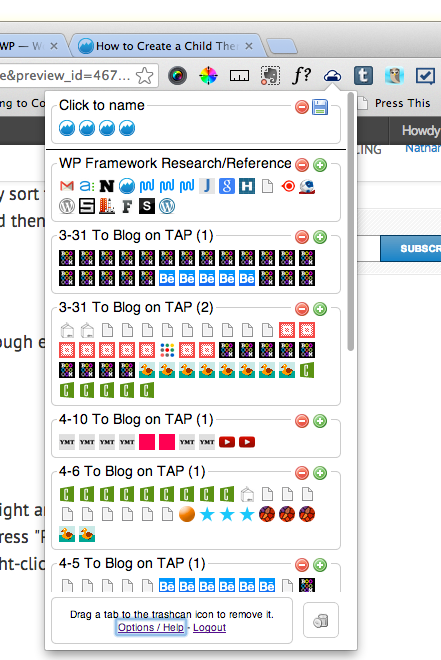Open the Tumblr extension in the toolbar
Screen dimensions: 441x660
363,76
